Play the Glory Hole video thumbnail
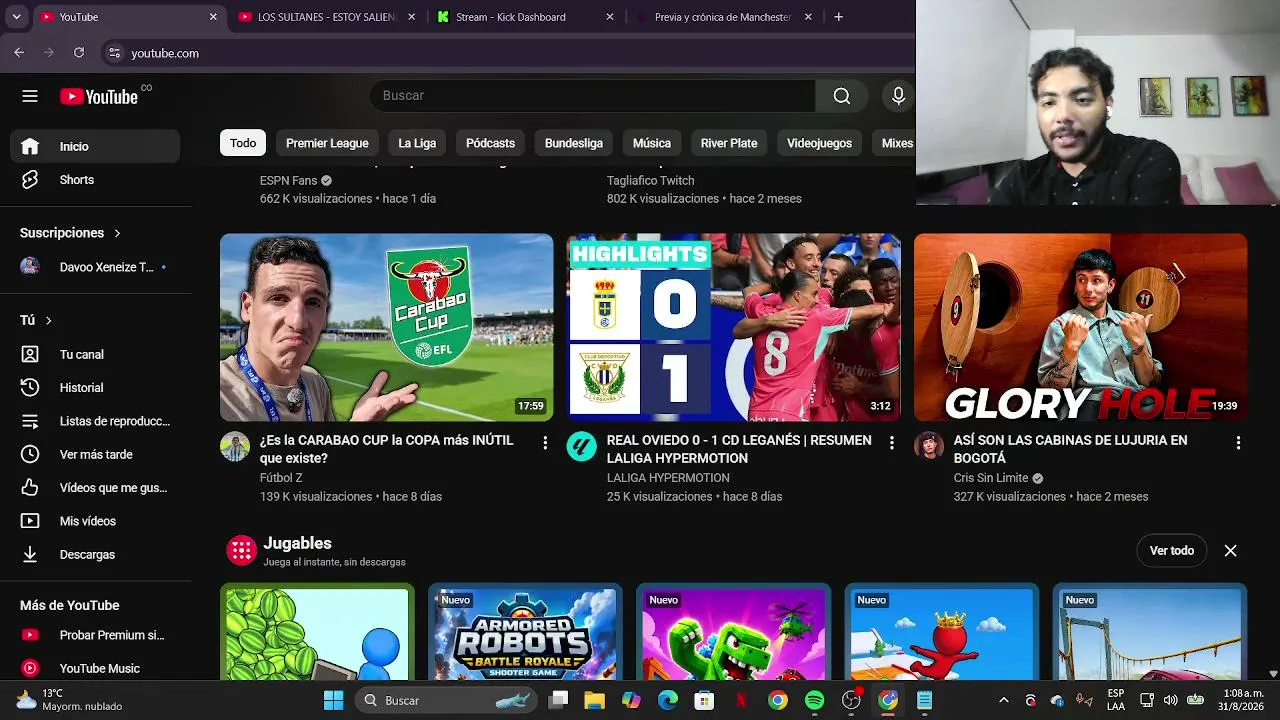 coord(1081,327)
